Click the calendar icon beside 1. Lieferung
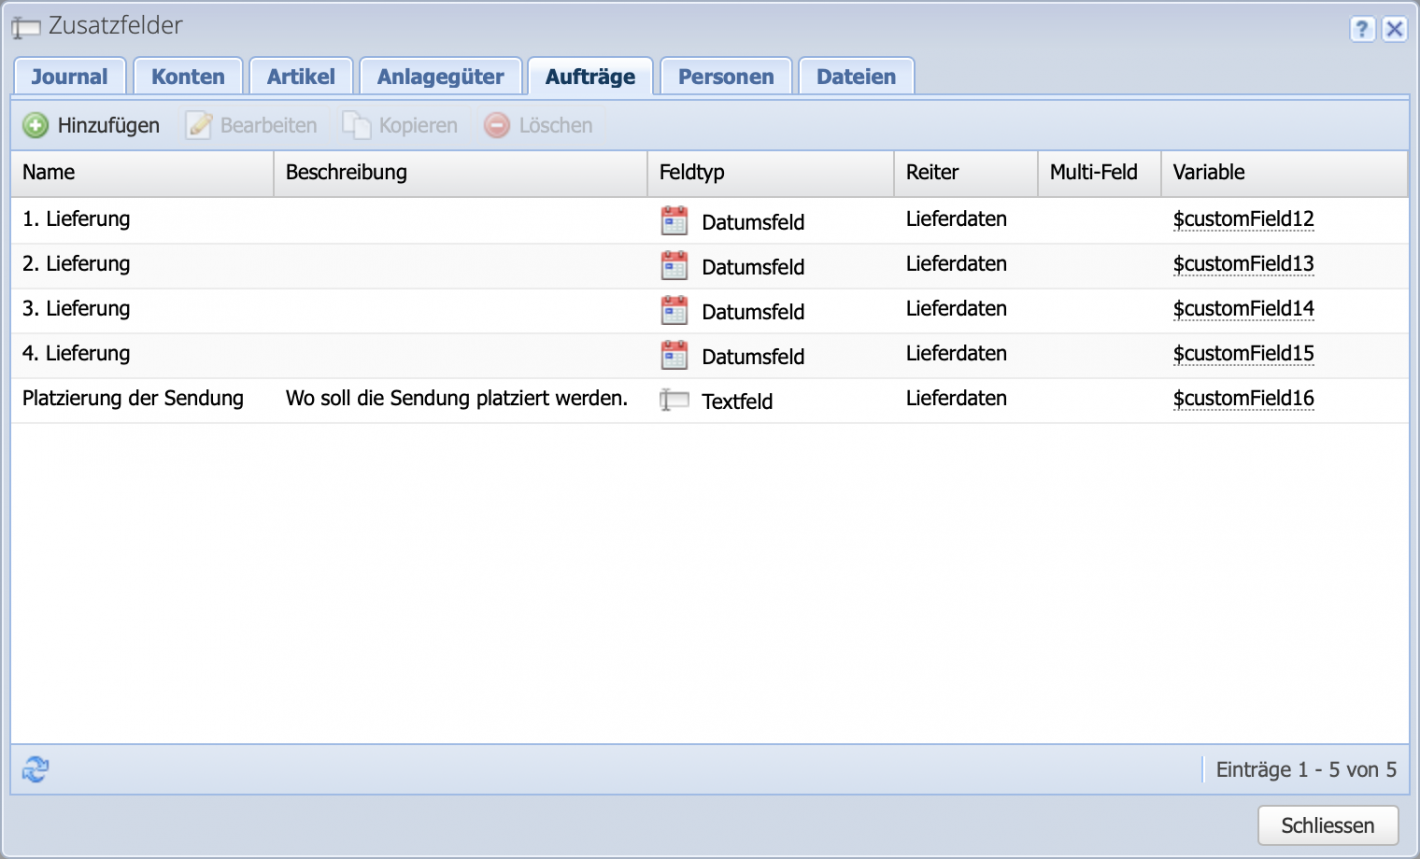The height and width of the screenshot is (859, 1420). coord(675,219)
